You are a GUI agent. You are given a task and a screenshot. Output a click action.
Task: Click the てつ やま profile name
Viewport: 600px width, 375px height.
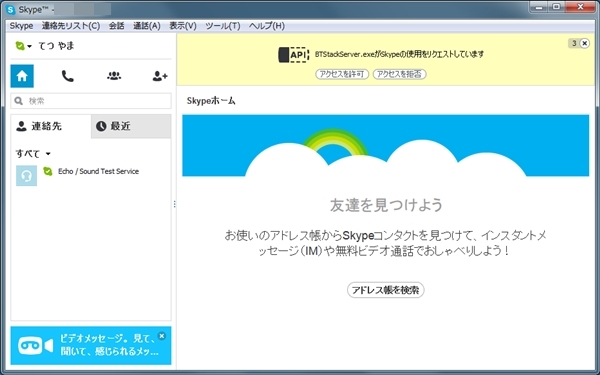[x=56, y=46]
